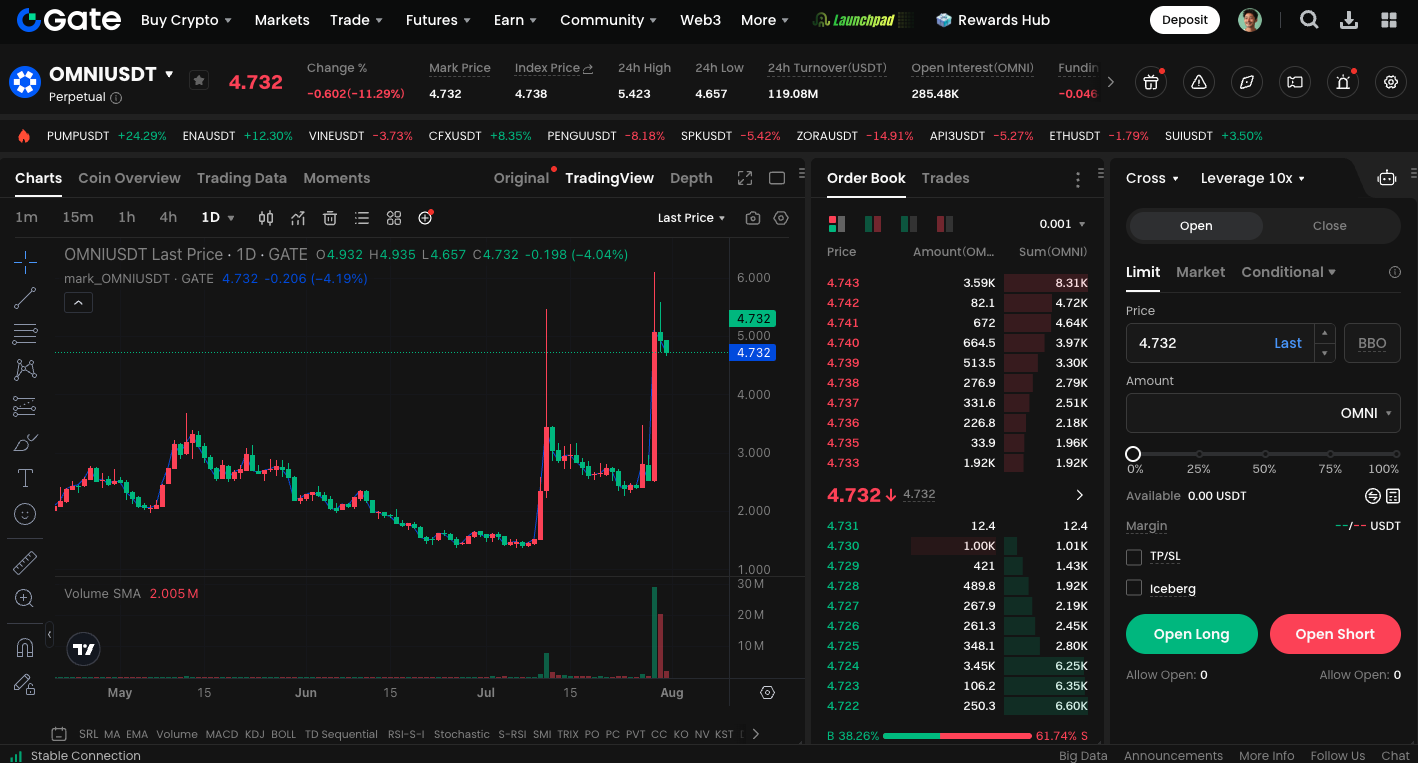Collapse the chart indicator legend
Screen dimensions: 1418x763
(78, 302)
